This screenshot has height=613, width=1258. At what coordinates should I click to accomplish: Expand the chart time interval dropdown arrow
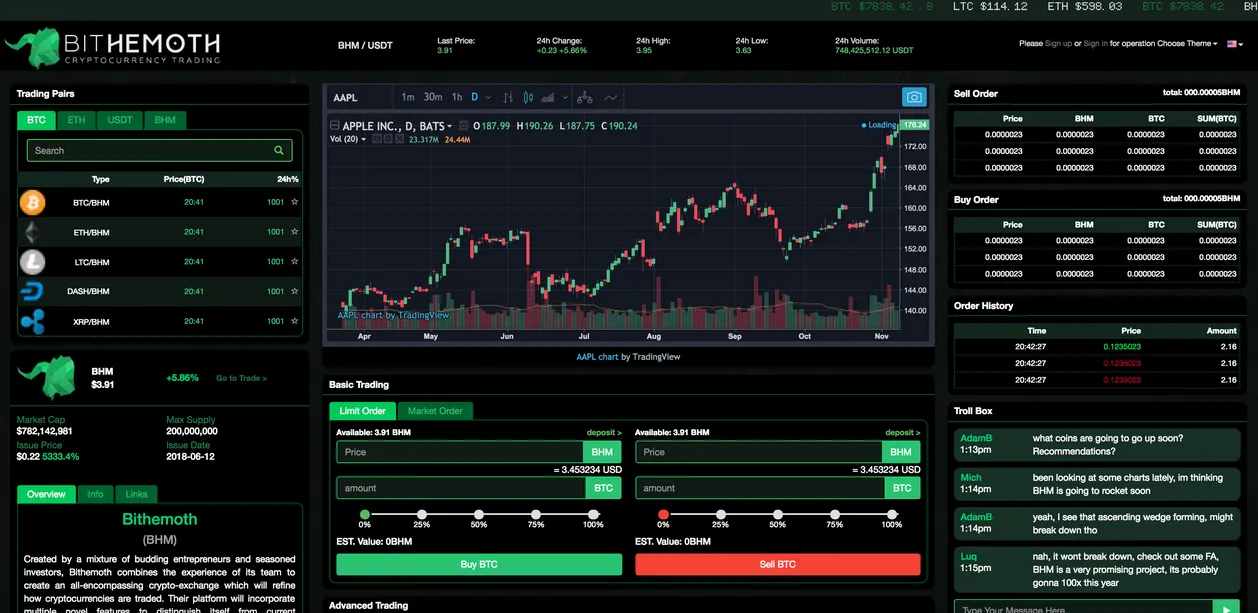(488, 97)
